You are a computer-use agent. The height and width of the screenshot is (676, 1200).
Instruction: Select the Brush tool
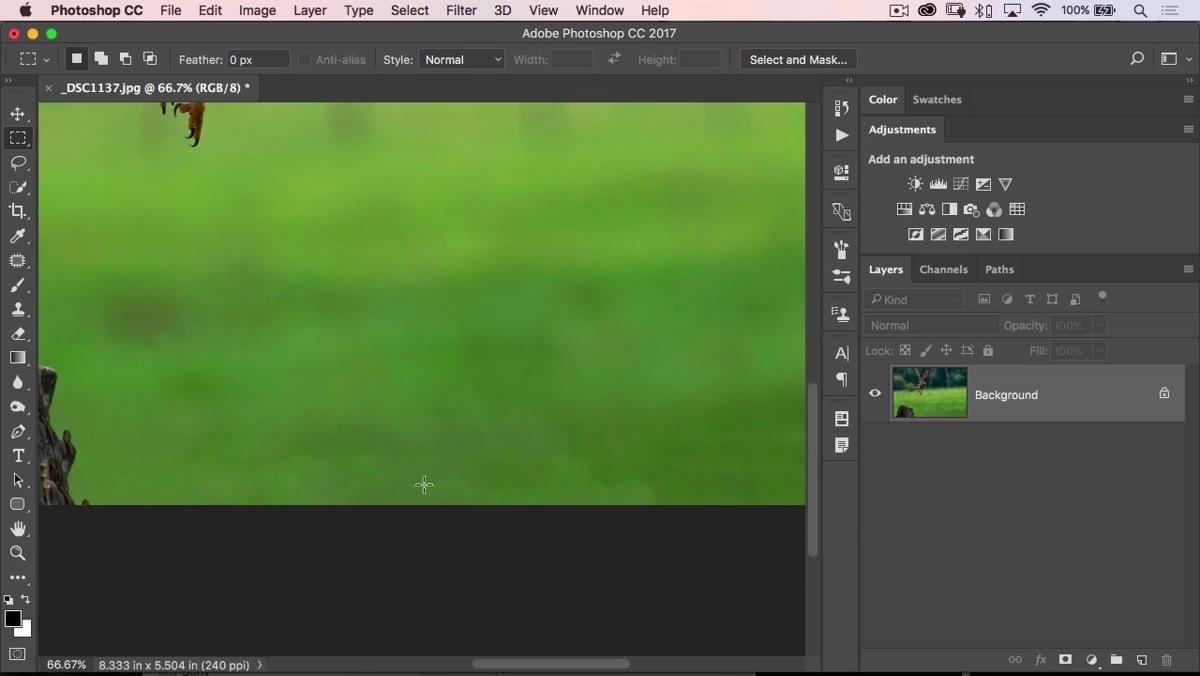pyautogui.click(x=18, y=285)
